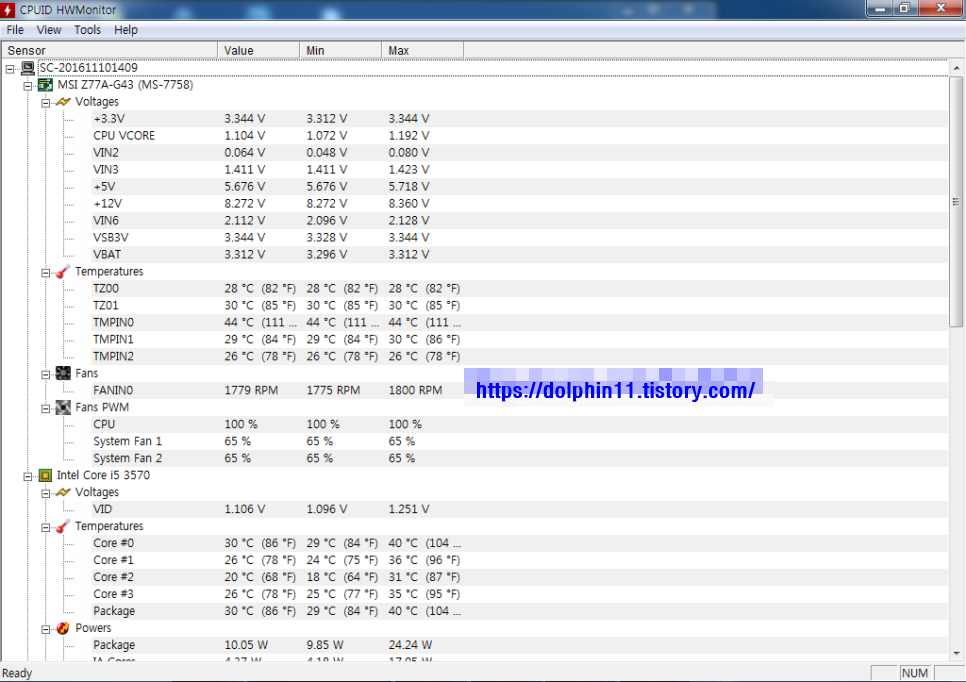This screenshot has height=682, width=966.
Task: Collapse the motherboard Voltages group
Action: click(46, 103)
